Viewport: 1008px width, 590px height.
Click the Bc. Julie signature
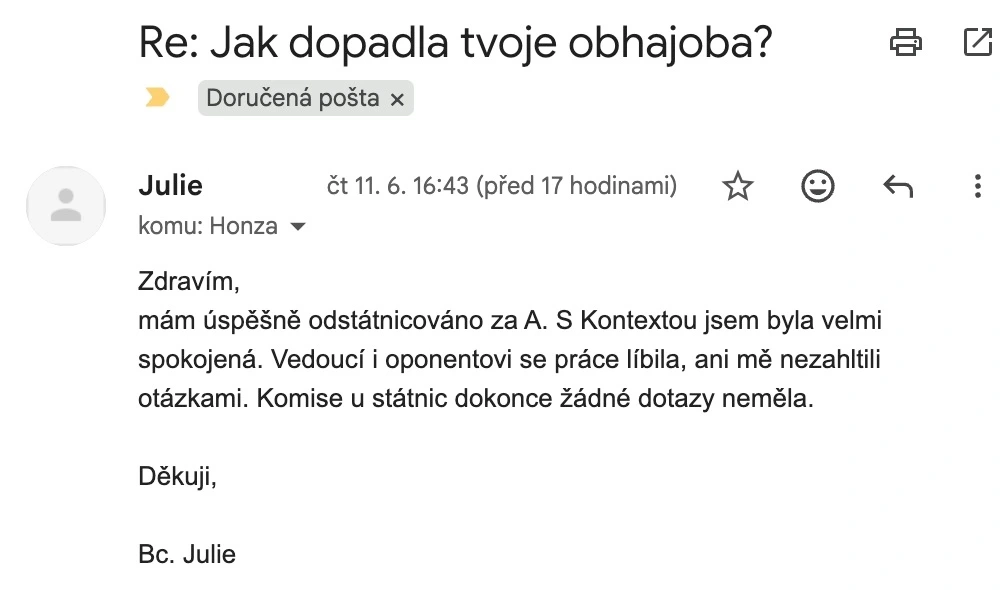(187, 554)
